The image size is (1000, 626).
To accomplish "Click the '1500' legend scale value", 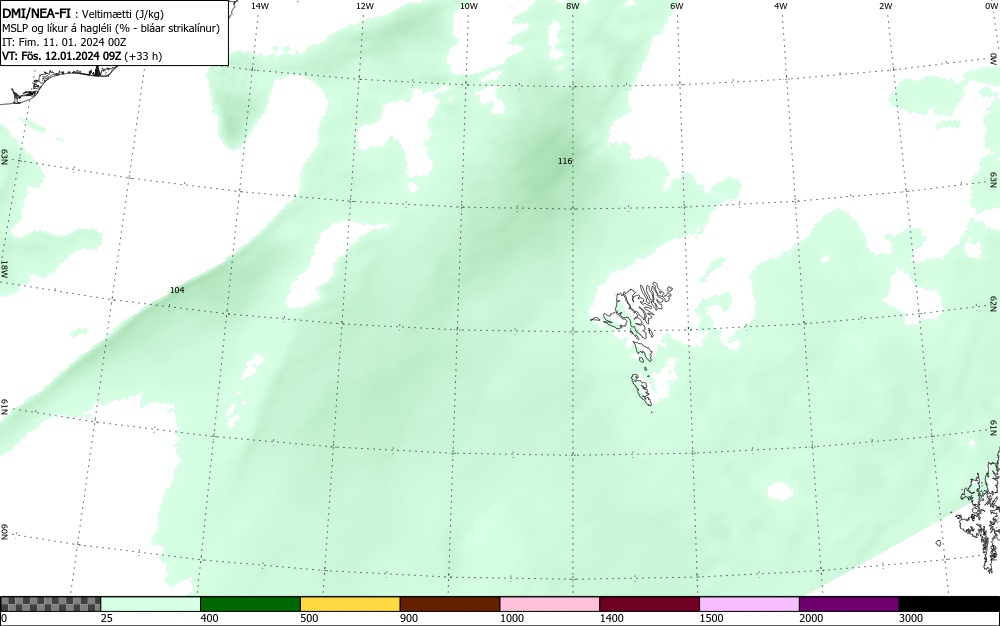I will click(x=711, y=618).
